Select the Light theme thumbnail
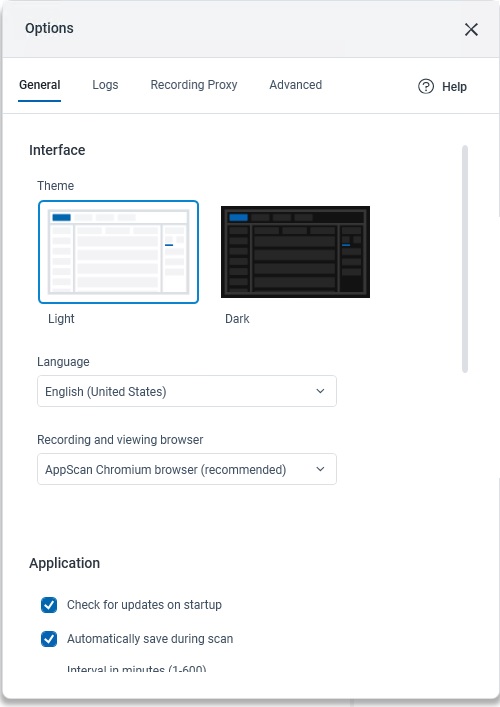Screen dimensions: 500x707 click(x=119, y=252)
